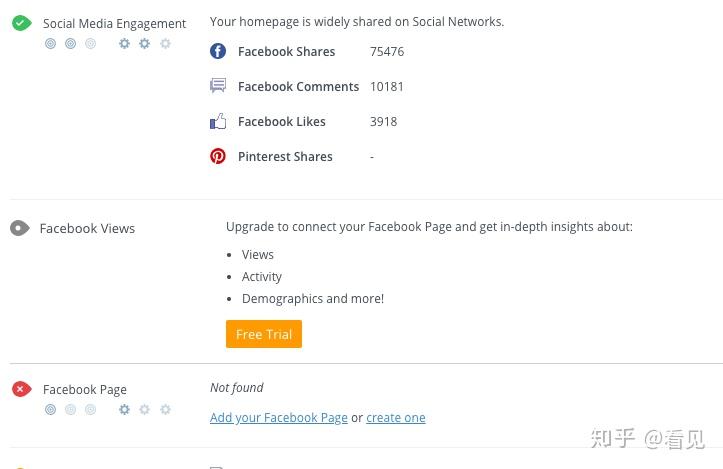Click the Facebook Likes thumbs-up icon
The image size is (723, 469).
point(218,121)
